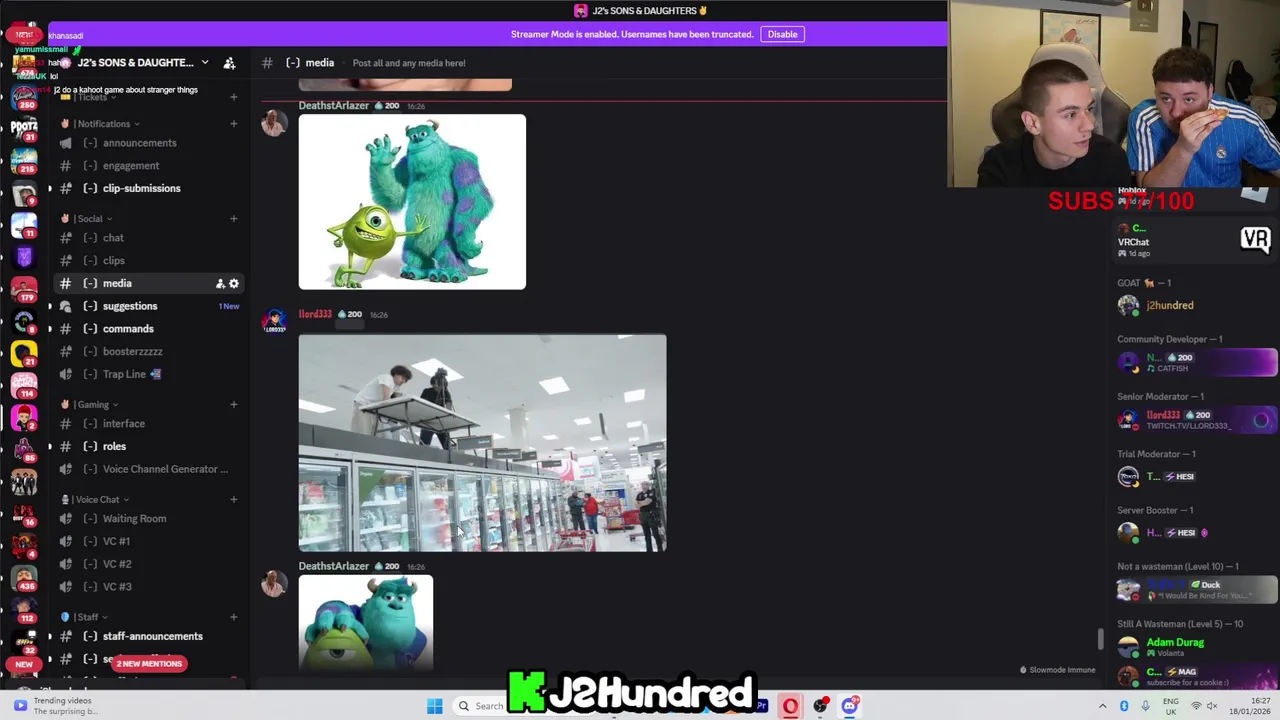Screen dimensions: 1280x720
Task: Add a channel to Gaming category
Action: point(234,405)
